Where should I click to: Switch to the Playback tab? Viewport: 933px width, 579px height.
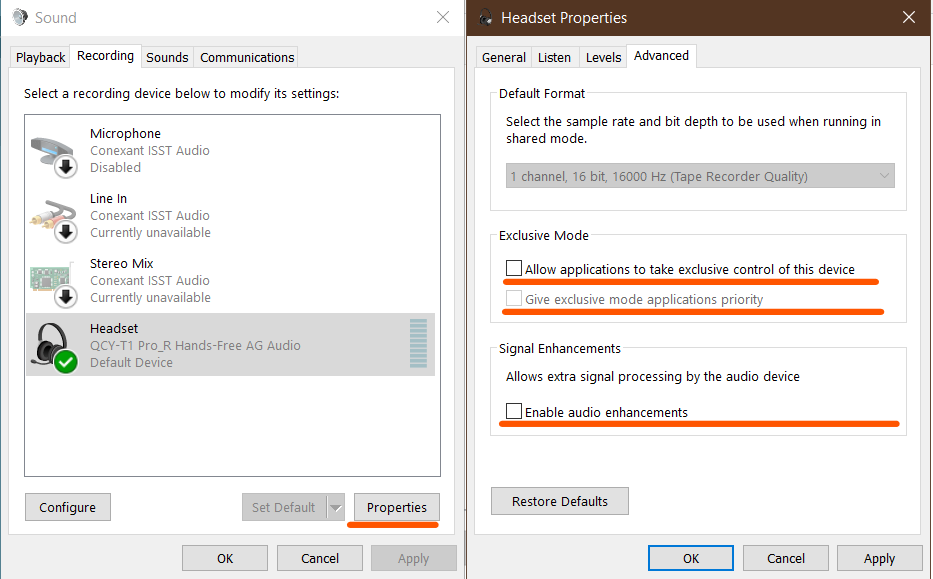point(41,57)
